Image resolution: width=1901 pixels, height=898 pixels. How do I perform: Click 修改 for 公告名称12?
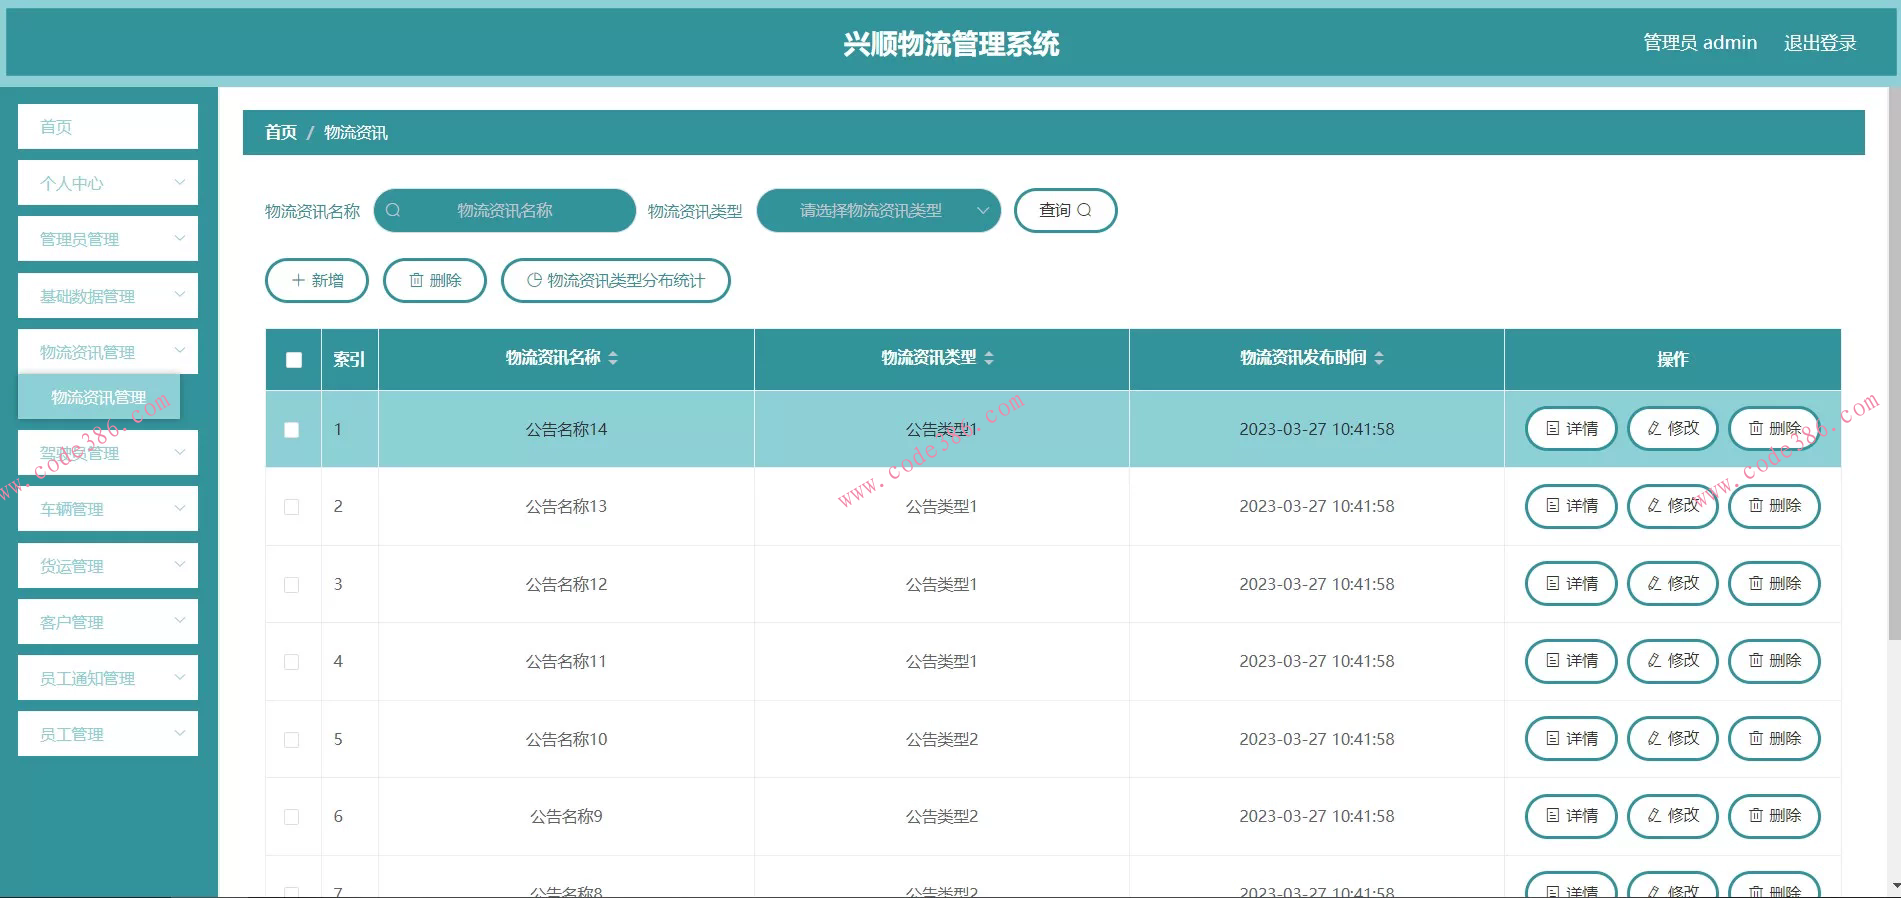point(1673,584)
